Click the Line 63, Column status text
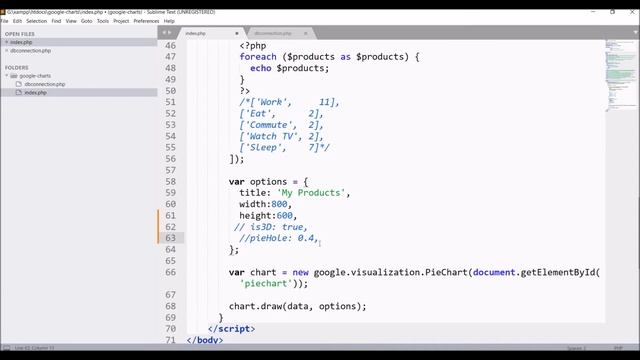The height and width of the screenshot is (360, 640). point(34,348)
